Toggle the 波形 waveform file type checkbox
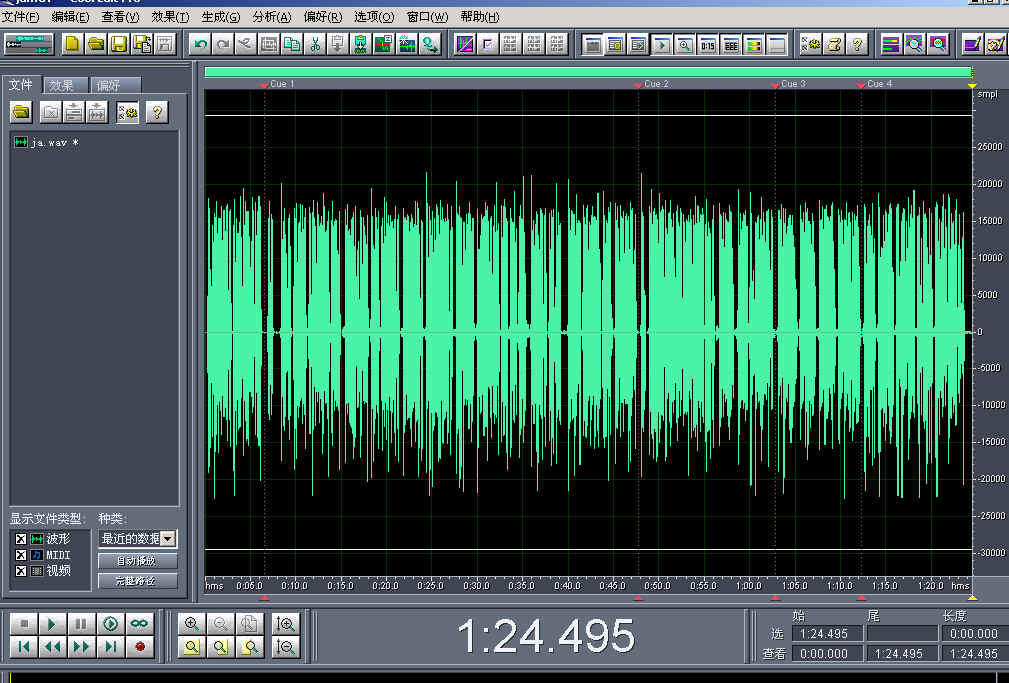The width and height of the screenshot is (1009, 683). pyautogui.click(x=21, y=539)
